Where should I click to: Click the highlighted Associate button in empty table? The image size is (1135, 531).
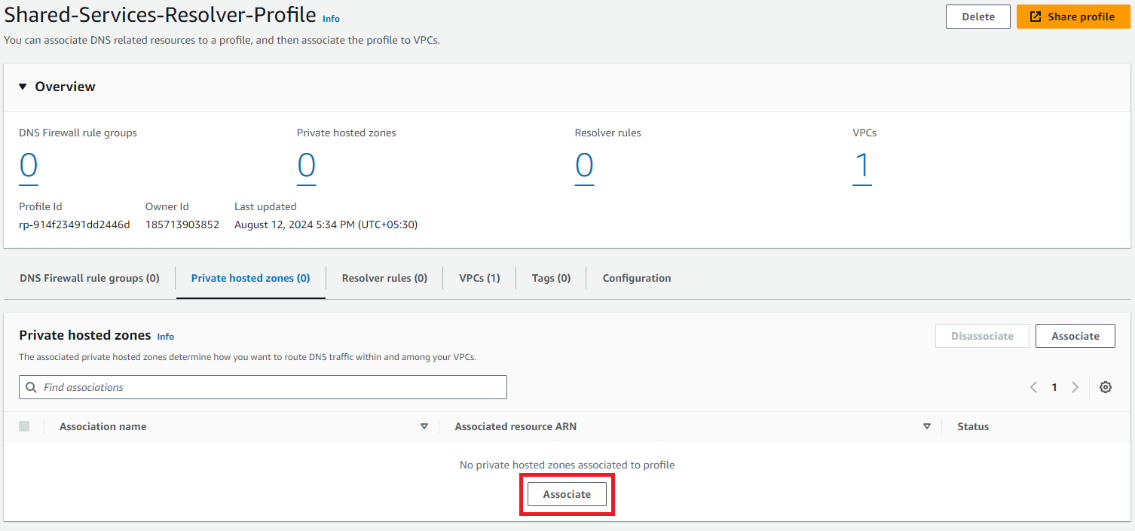[567, 494]
